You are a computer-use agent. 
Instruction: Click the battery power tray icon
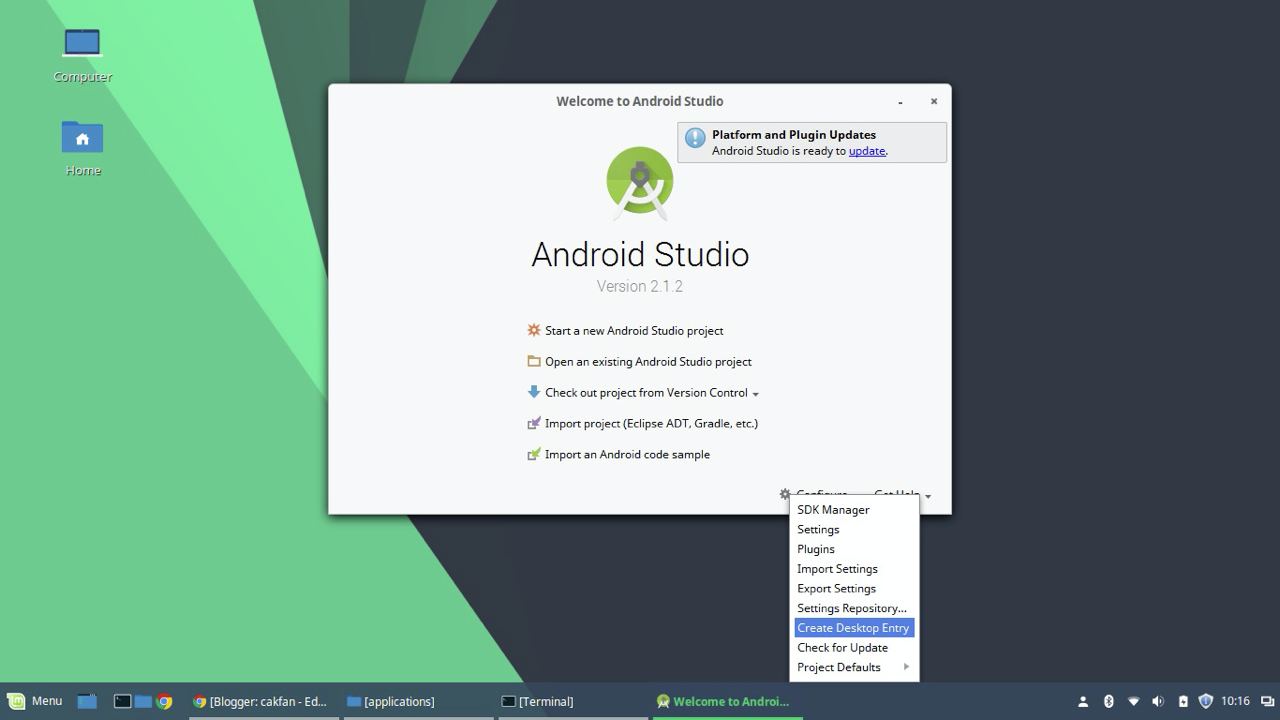(x=1183, y=701)
